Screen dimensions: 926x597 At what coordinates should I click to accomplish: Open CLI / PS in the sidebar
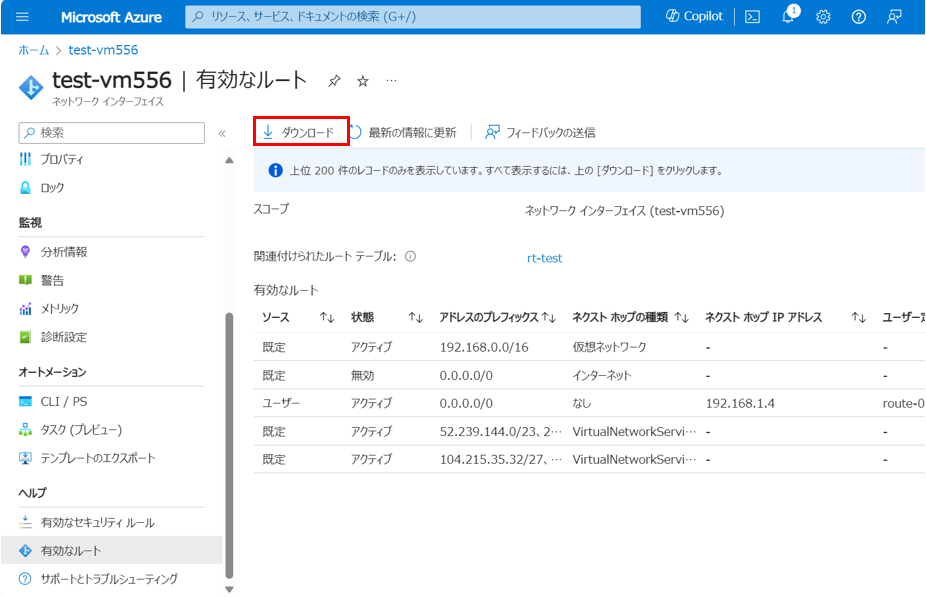pyautogui.click(x=64, y=402)
